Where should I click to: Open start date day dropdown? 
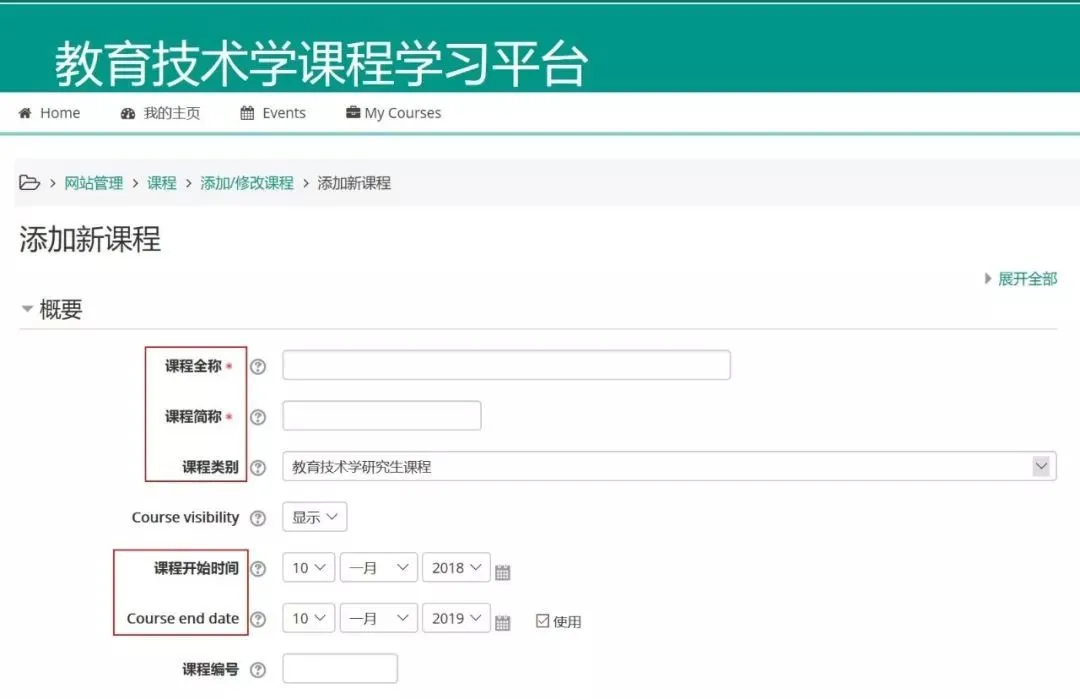[309, 567]
